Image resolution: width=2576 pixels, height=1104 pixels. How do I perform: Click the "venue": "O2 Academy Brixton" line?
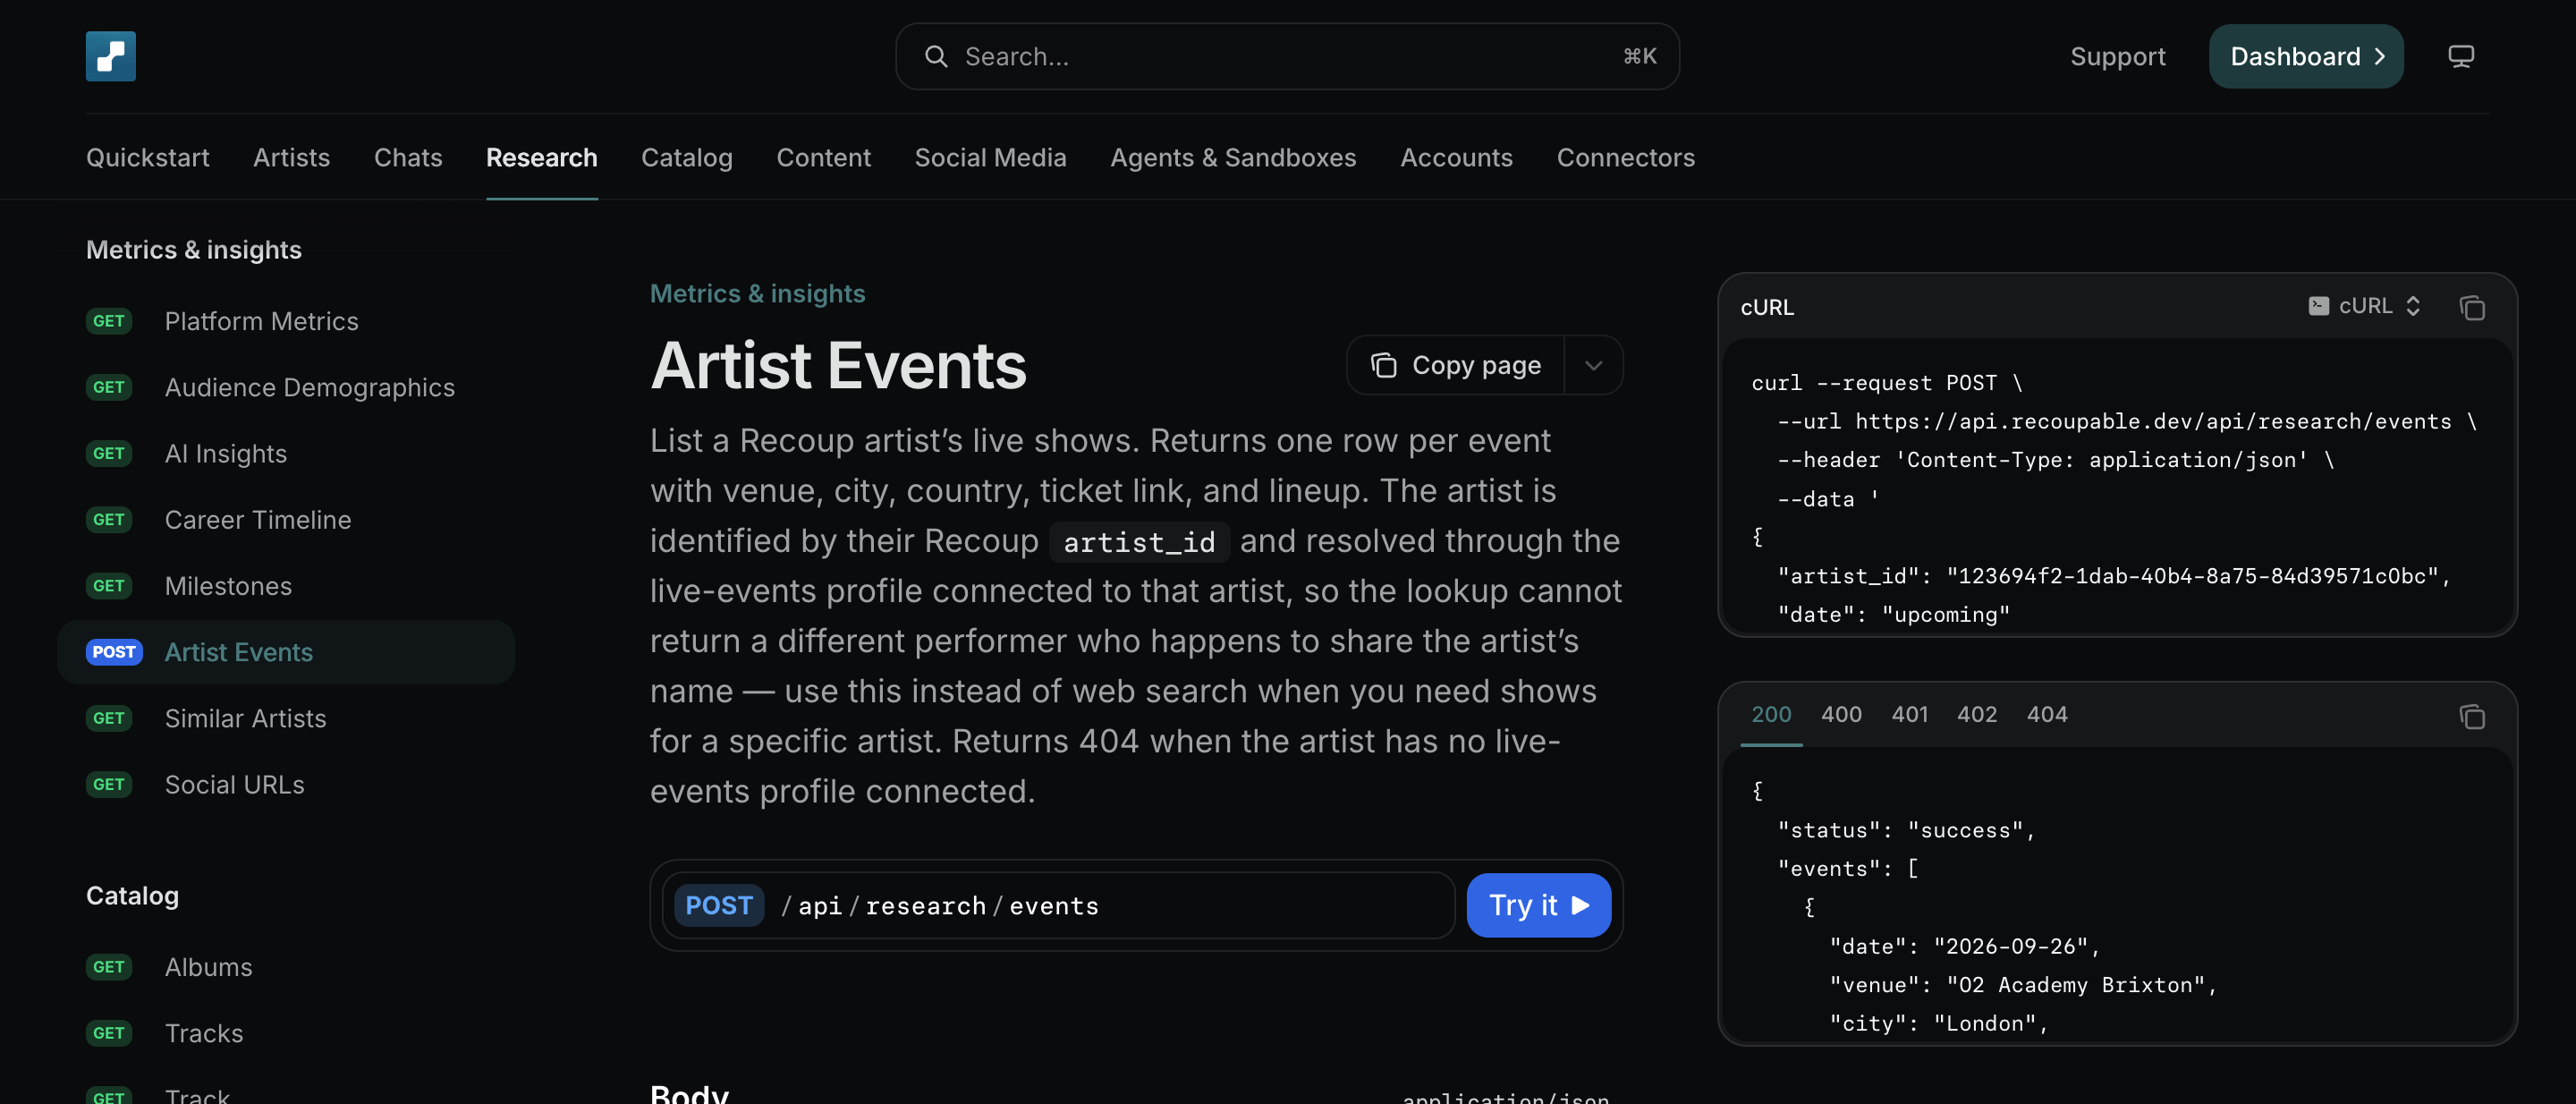(x=2022, y=985)
